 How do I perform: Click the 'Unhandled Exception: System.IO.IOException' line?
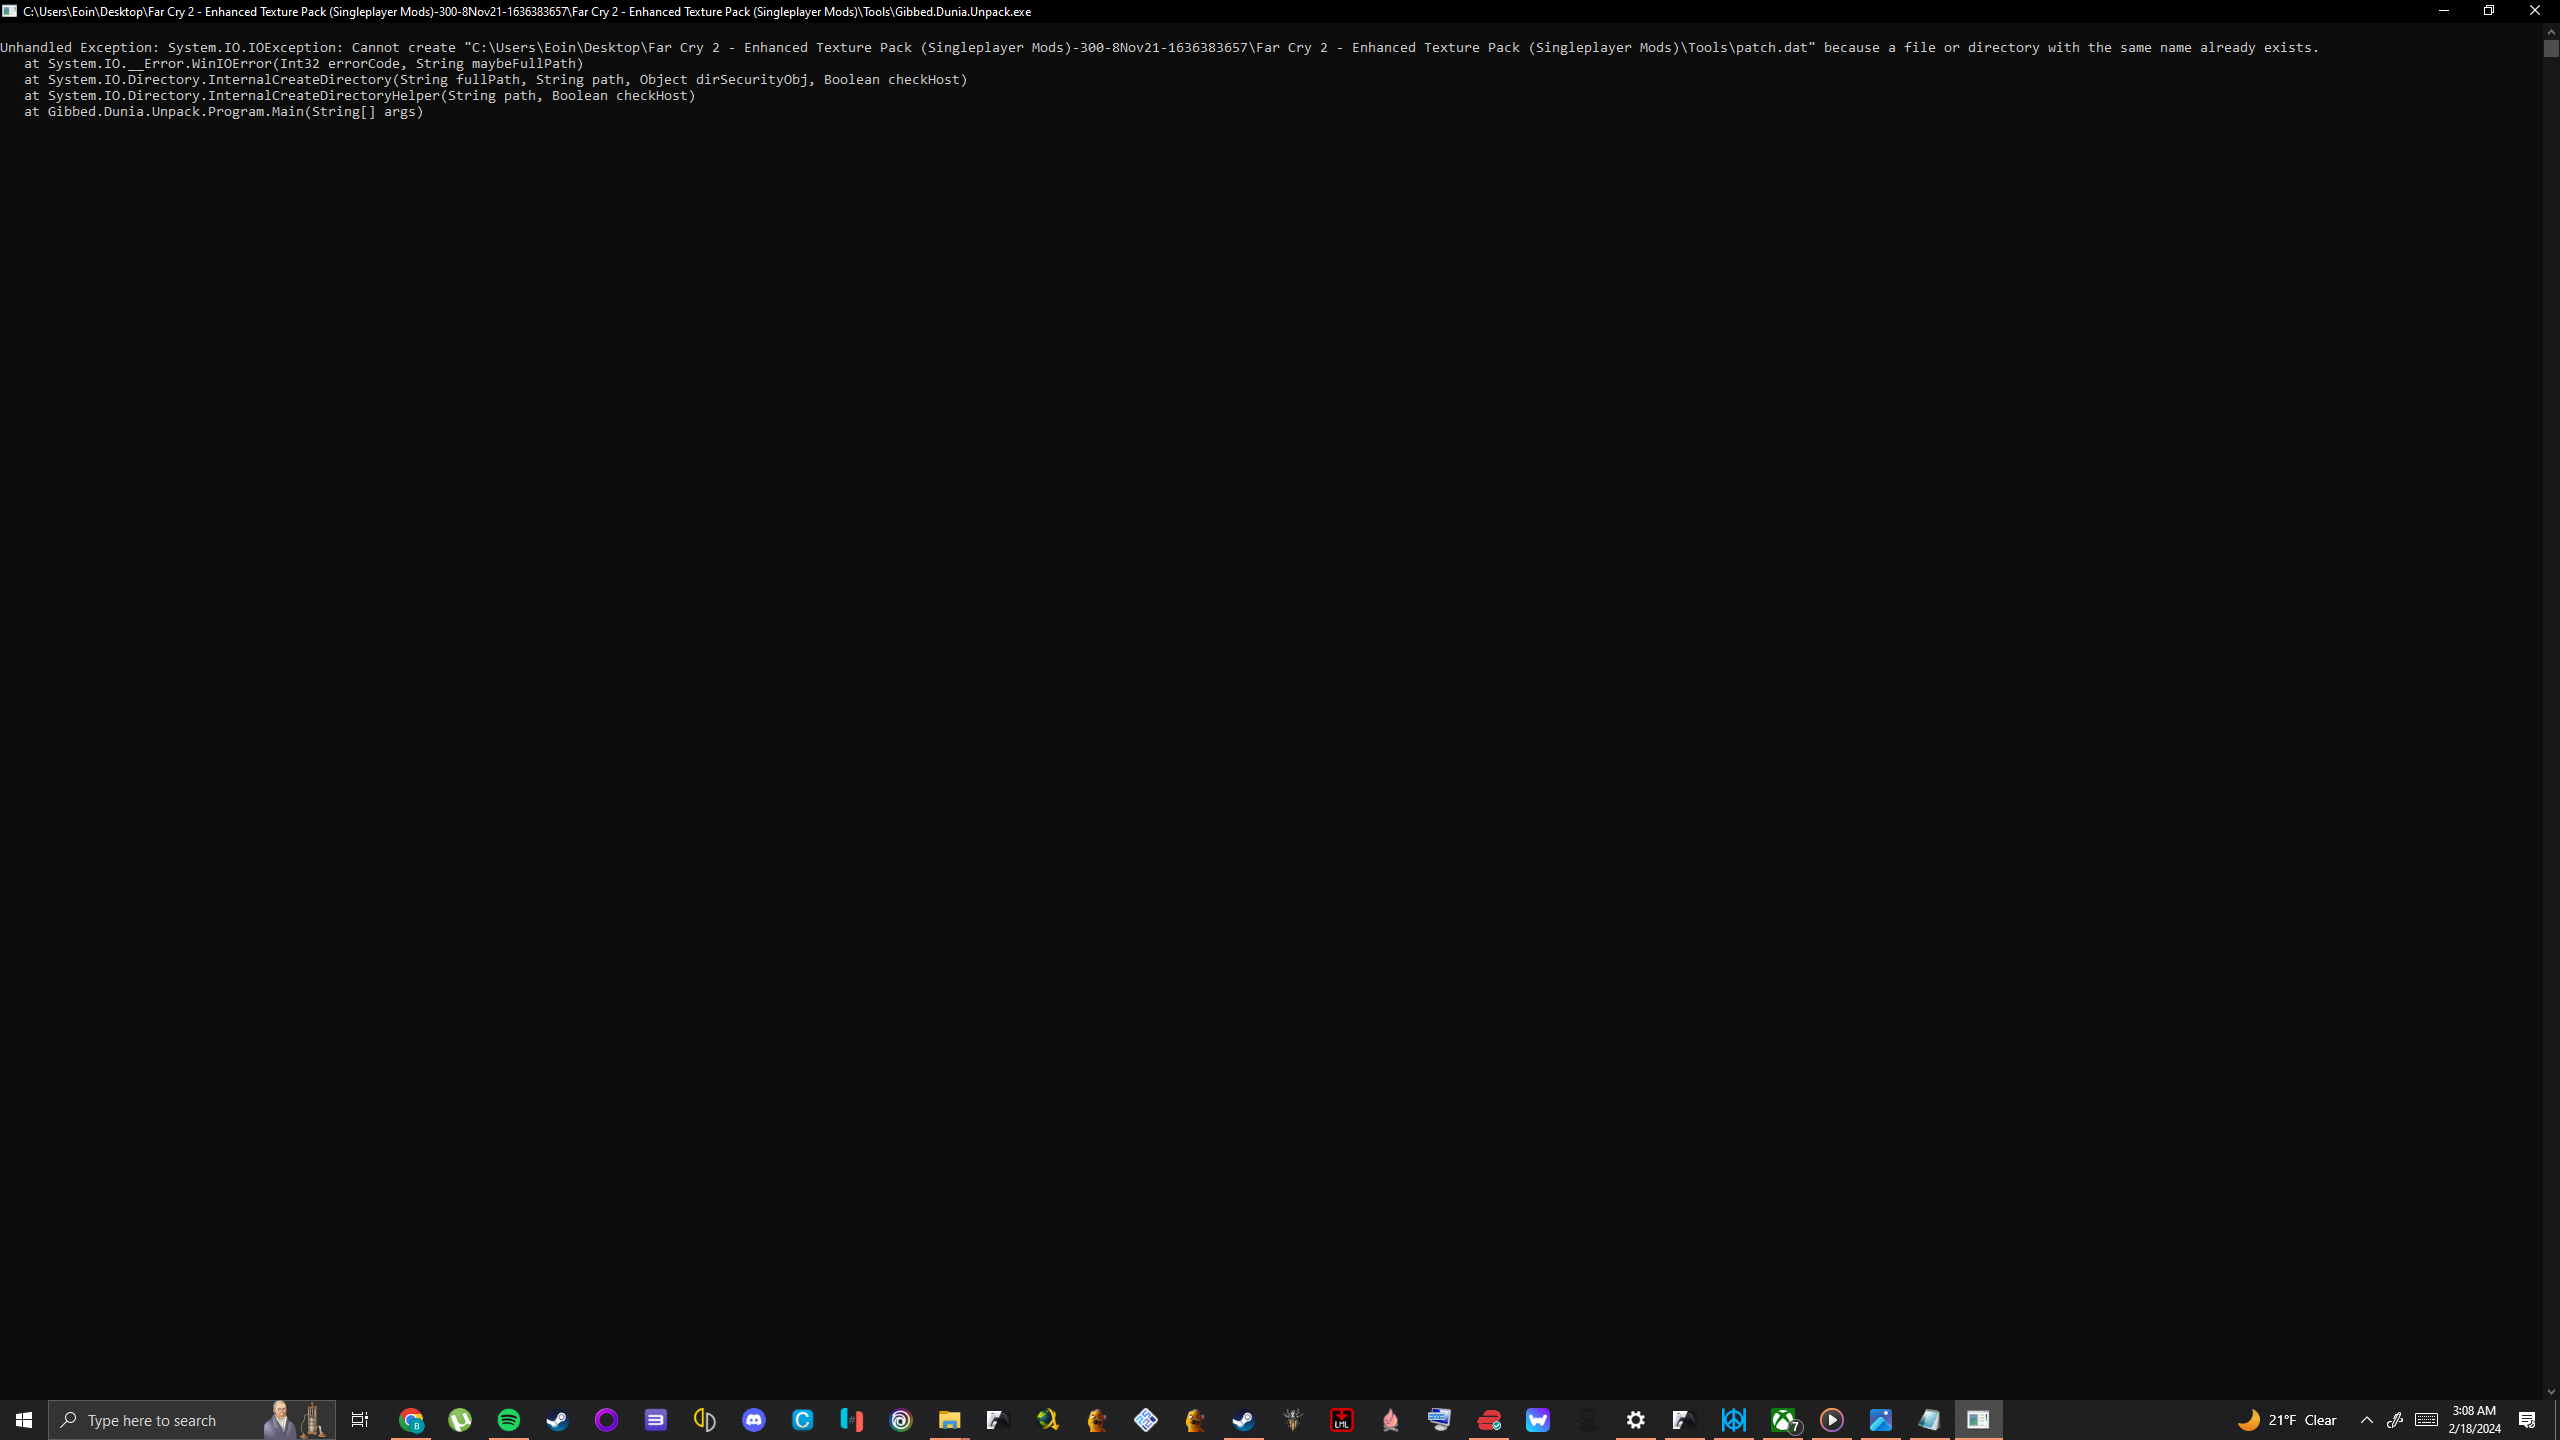(x=1159, y=47)
